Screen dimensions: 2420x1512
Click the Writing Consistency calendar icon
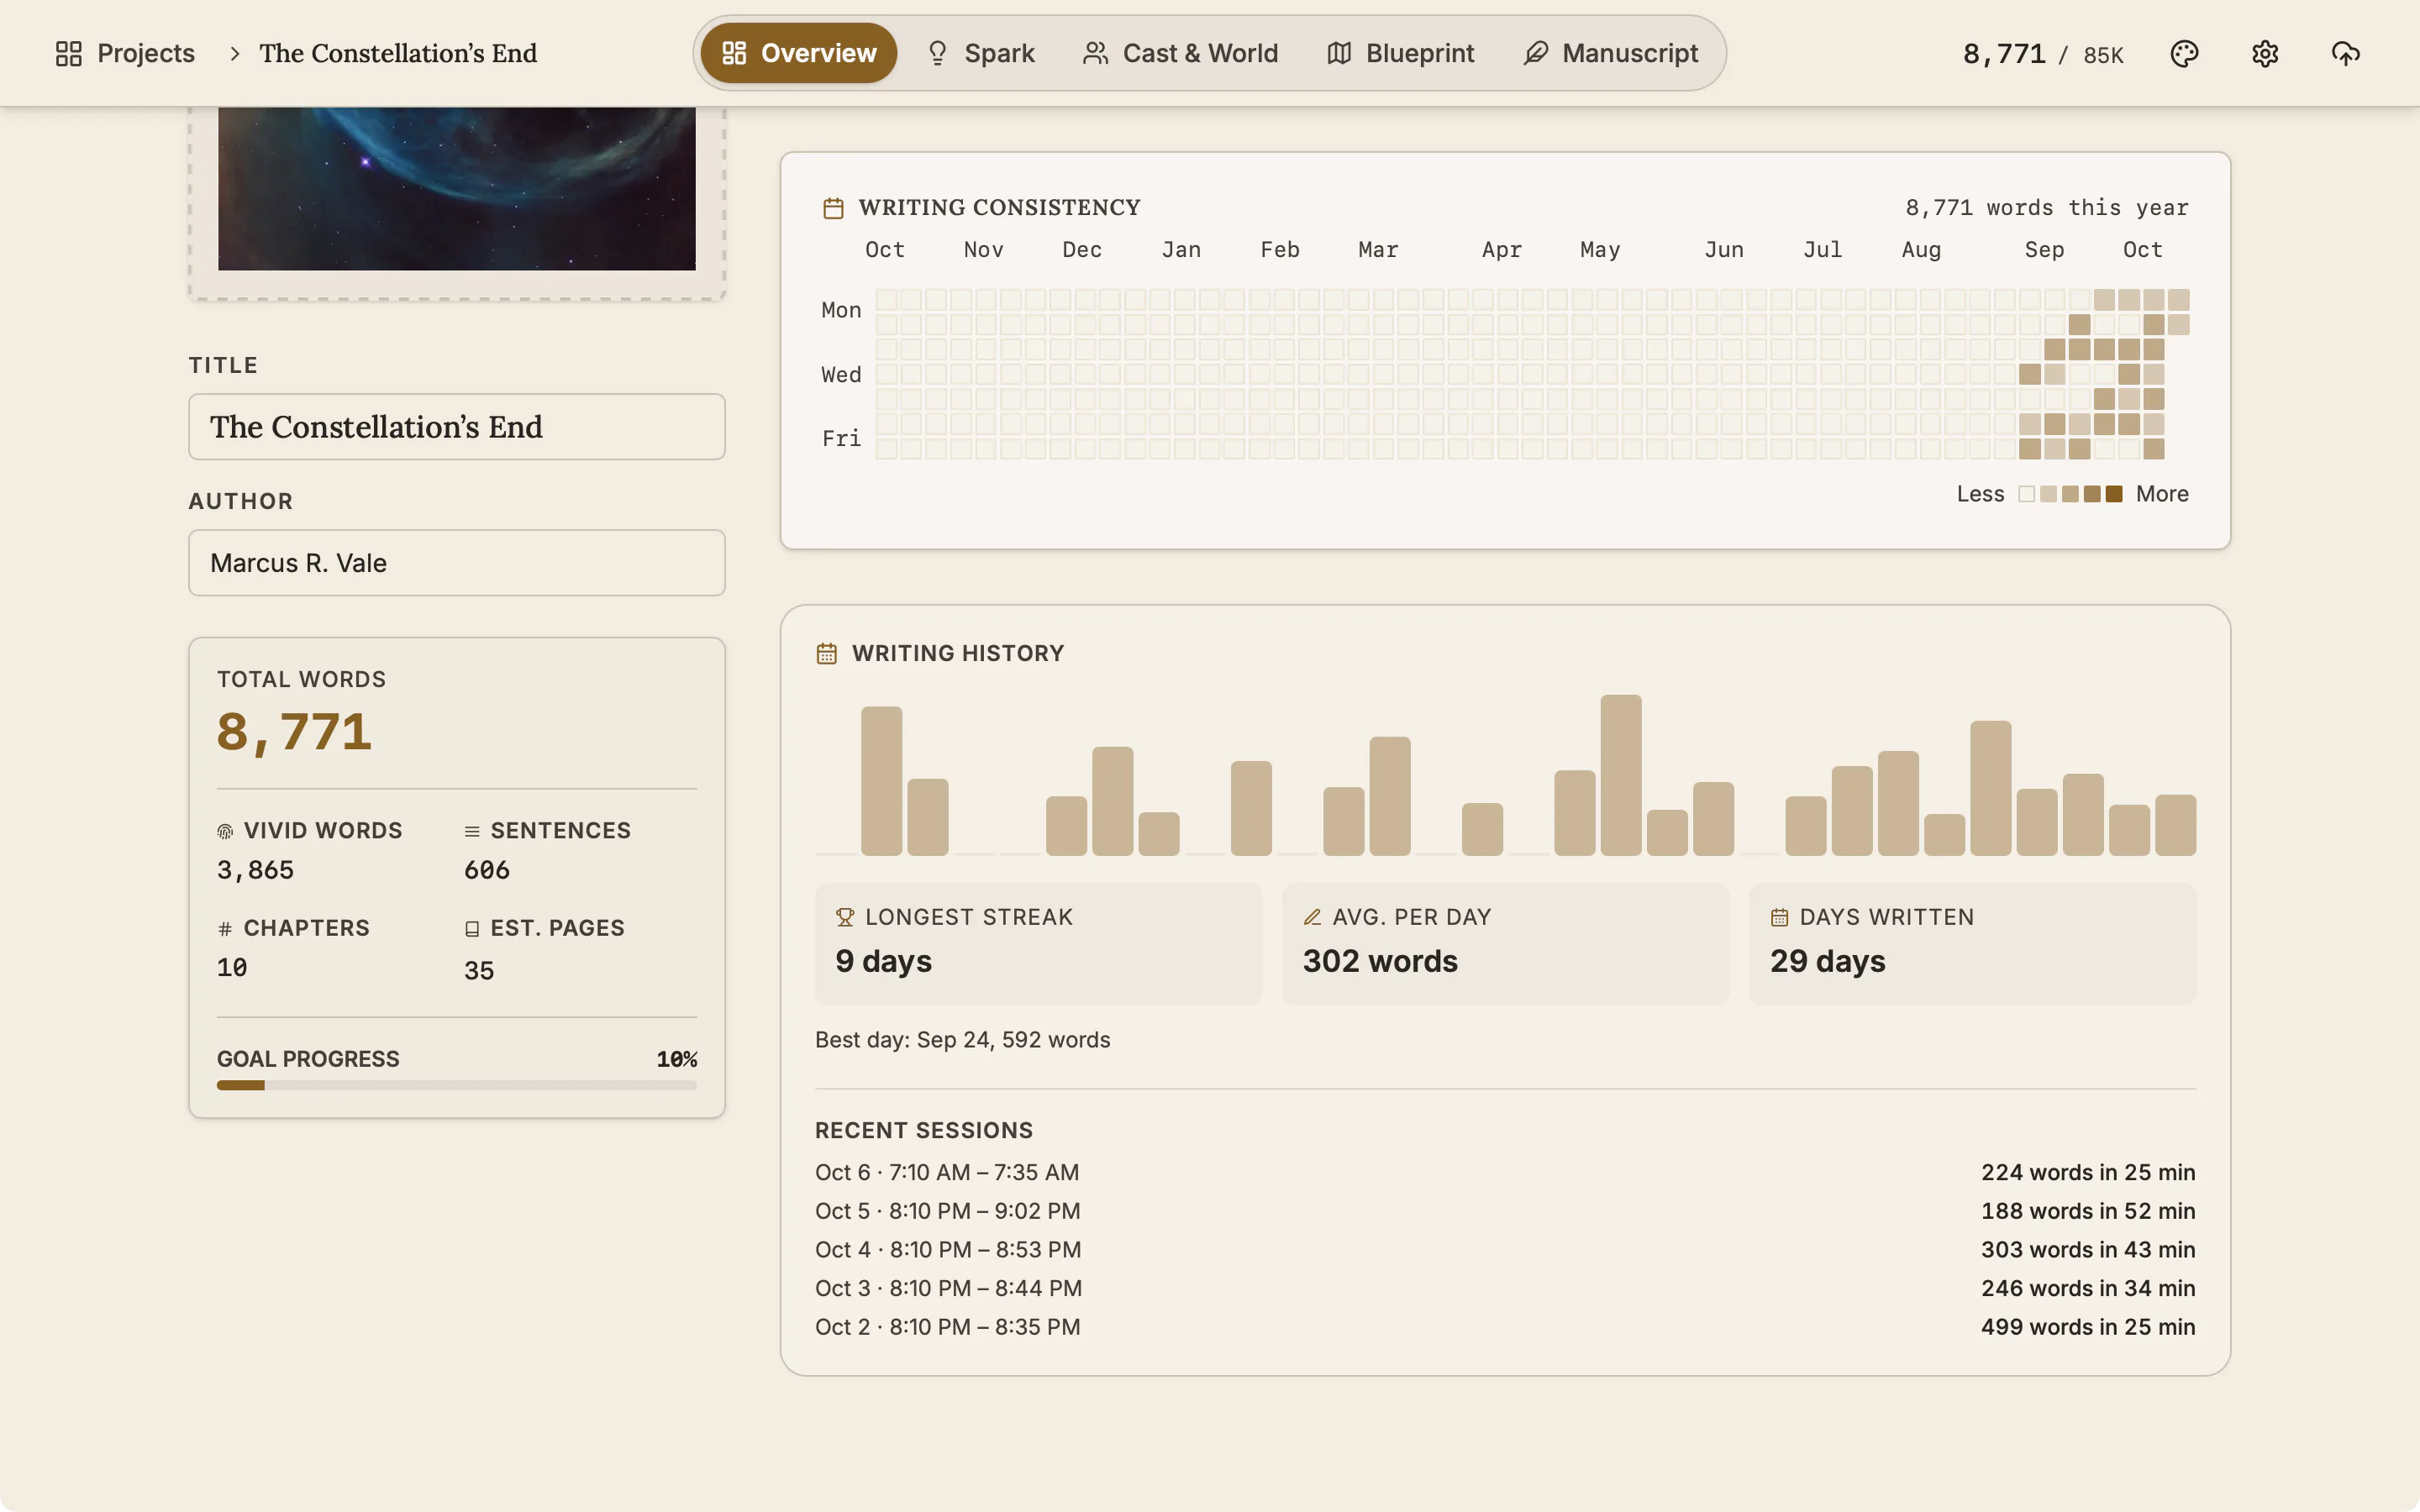click(x=833, y=208)
